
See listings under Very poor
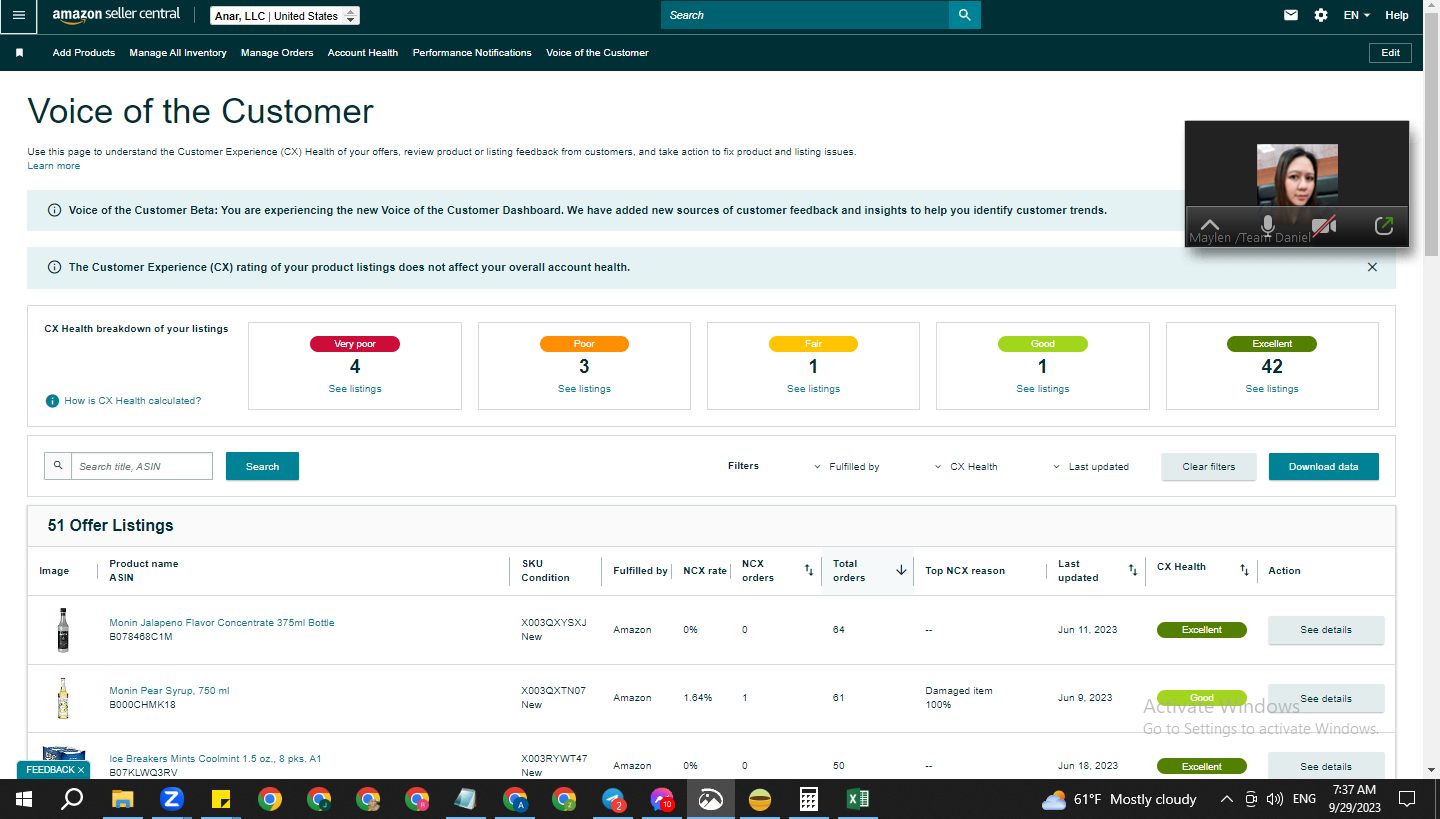(355, 389)
